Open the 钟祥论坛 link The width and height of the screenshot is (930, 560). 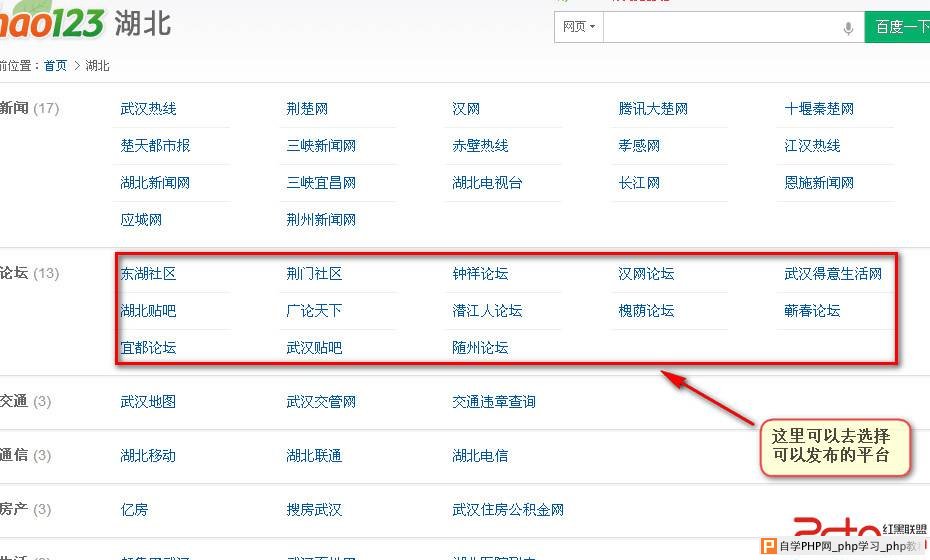[480, 273]
